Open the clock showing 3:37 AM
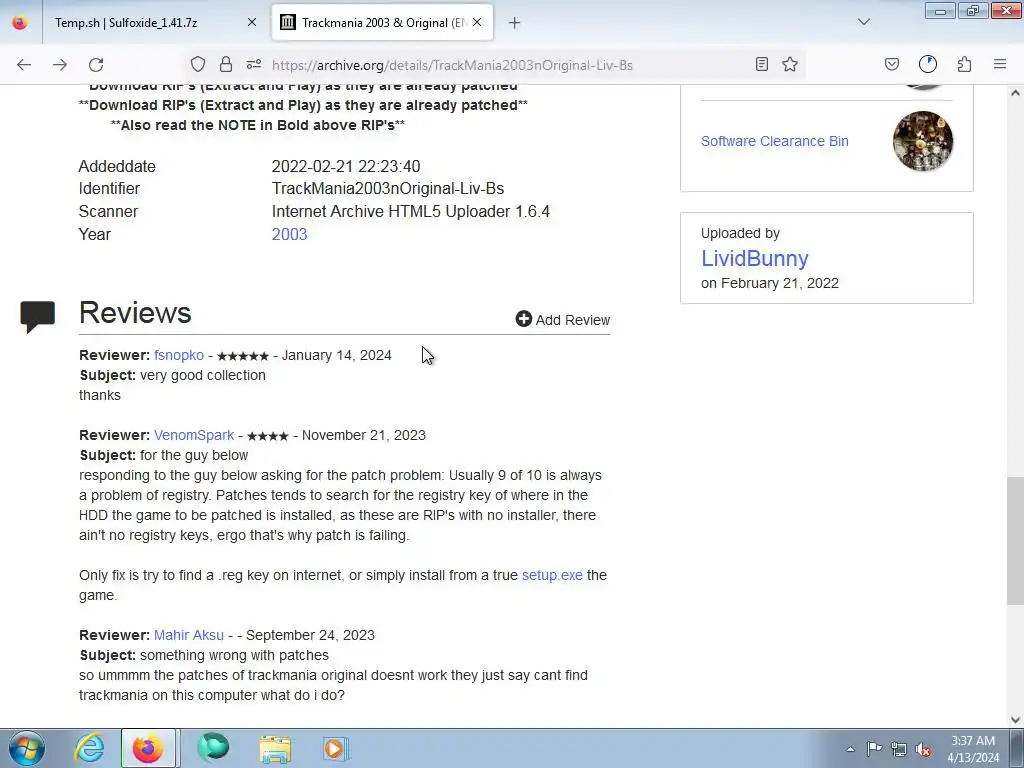1024x768 pixels. coord(973,749)
